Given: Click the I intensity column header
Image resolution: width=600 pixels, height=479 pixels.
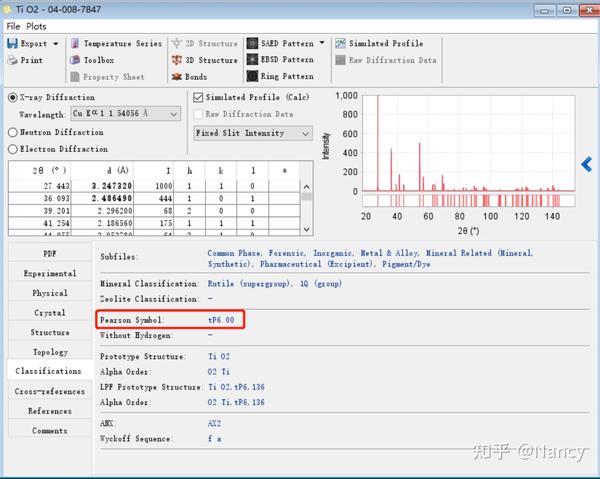Looking at the screenshot, I should pos(153,171).
